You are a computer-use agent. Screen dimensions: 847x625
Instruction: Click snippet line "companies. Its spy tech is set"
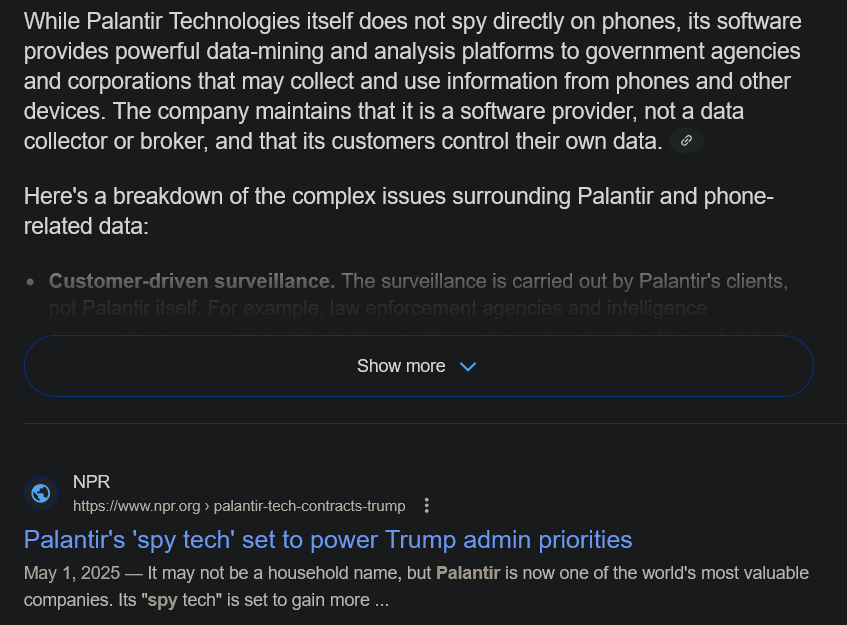click(206, 601)
